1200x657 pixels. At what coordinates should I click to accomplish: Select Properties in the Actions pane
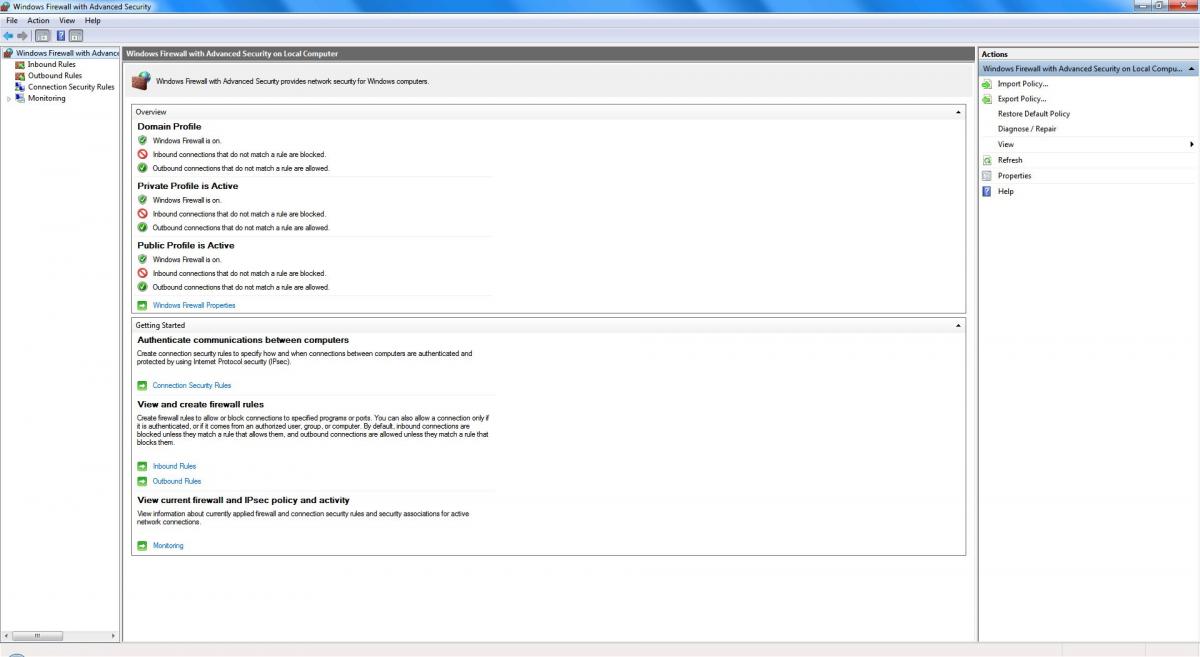(1014, 176)
